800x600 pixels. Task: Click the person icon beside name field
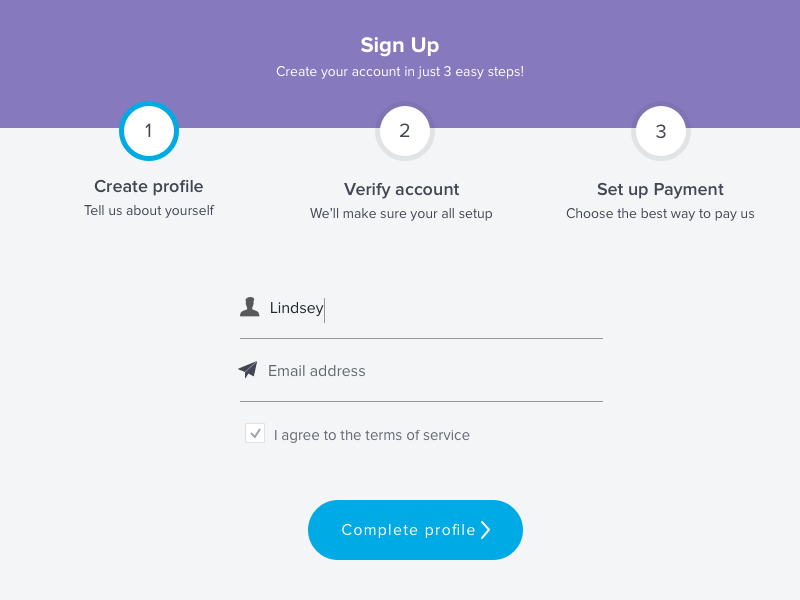point(249,307)
